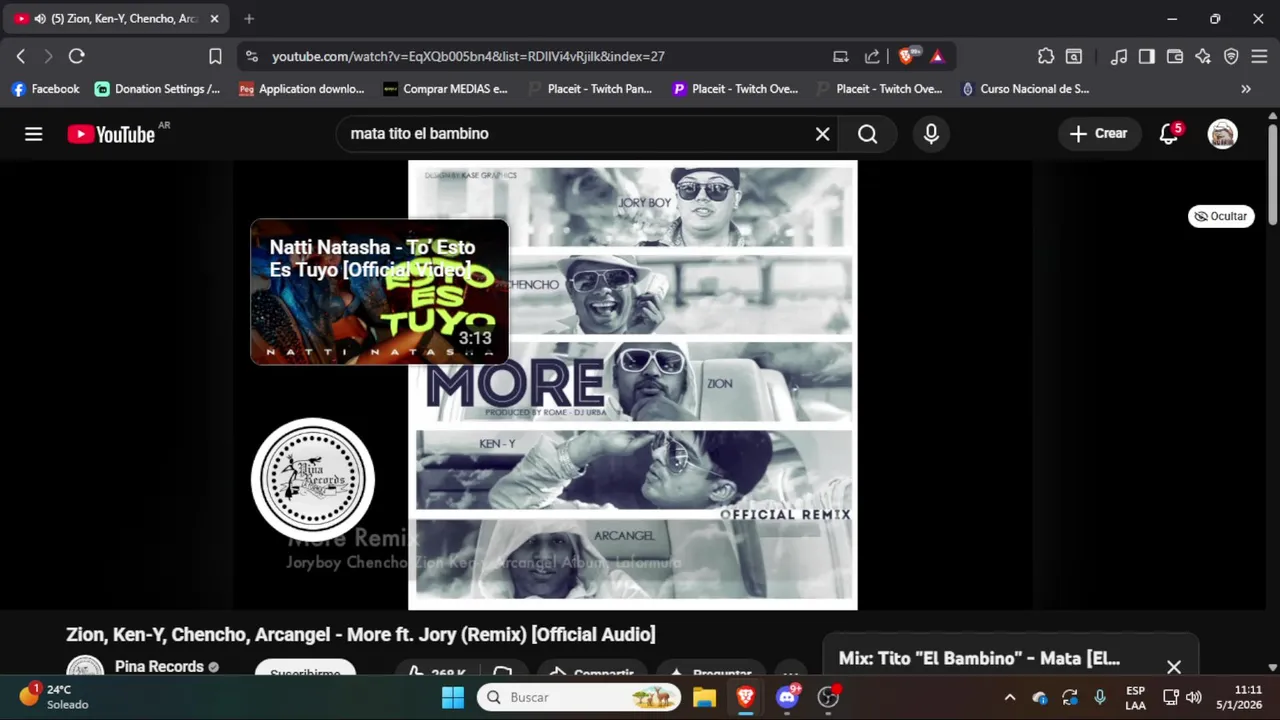Open Donation Settings bookmark
The height and width of the screenshot is (720, 1280).
click(x=158, y=89)
